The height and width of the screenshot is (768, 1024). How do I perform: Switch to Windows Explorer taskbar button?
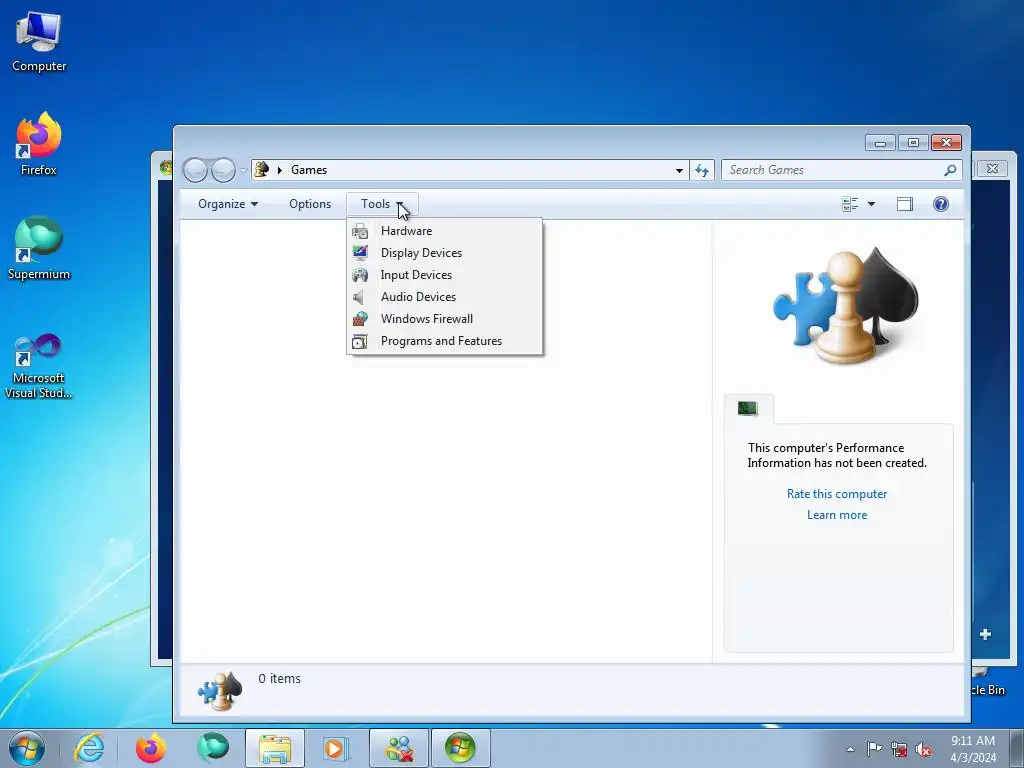click(x=275, y=748)
